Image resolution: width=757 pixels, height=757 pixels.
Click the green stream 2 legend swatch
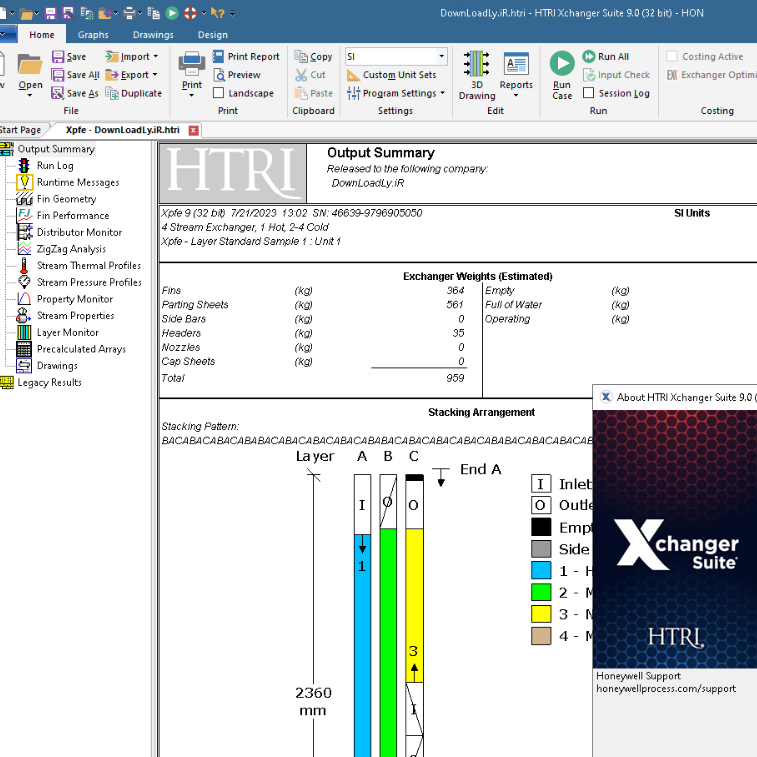coord(541,592)
